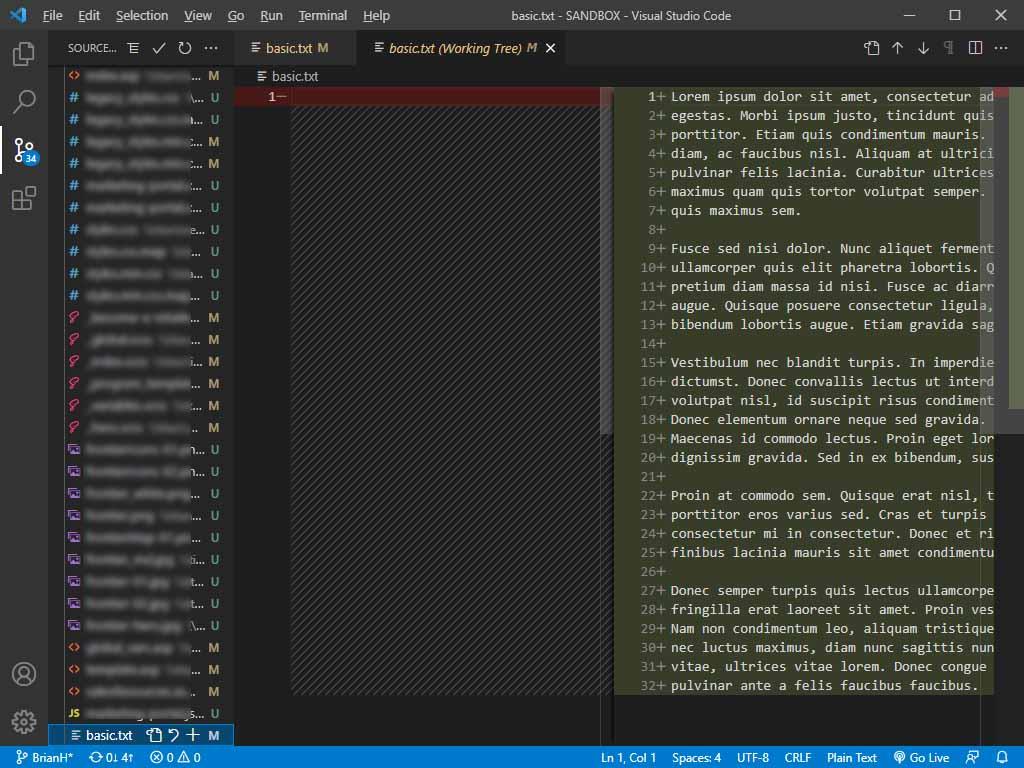Click Ln 1, Col 1 in status bar
The image size is (1024, 768).
(x=628, y=758)
